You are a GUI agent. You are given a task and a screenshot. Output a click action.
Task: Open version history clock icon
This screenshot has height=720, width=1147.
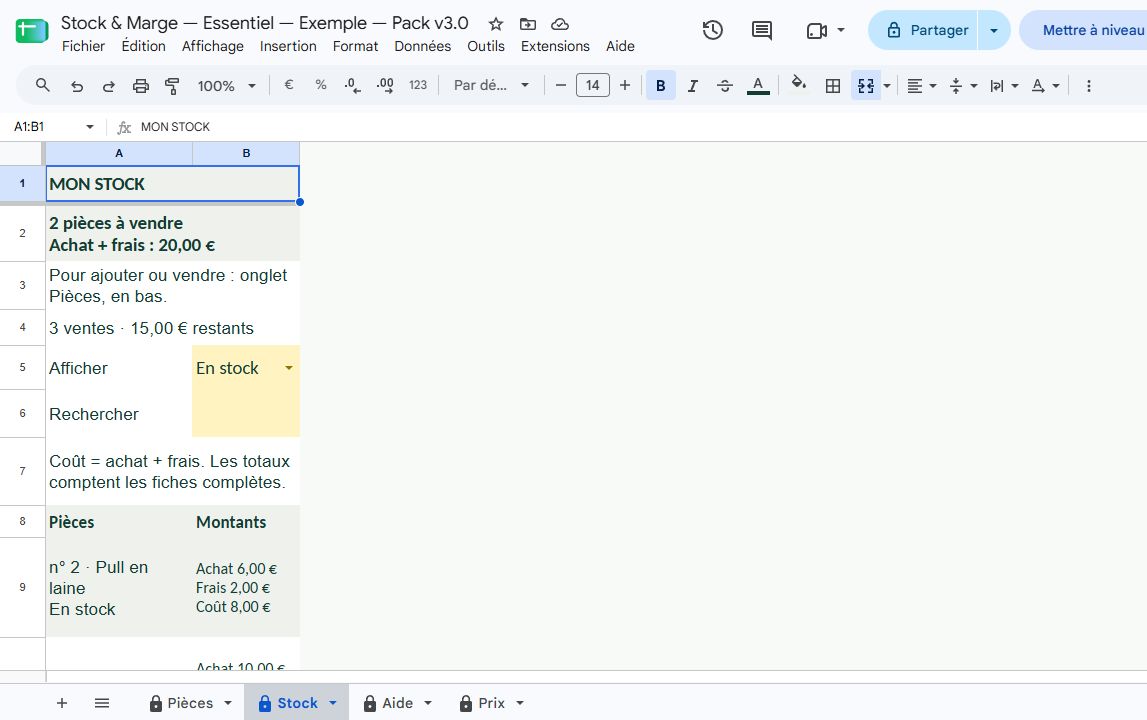coord(712,30)
